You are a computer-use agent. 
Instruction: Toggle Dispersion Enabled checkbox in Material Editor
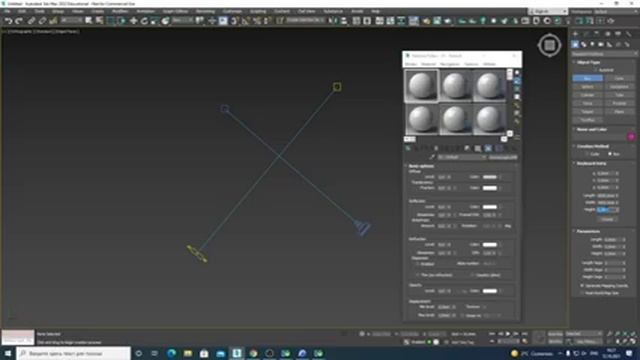click(x=418, y=264)
